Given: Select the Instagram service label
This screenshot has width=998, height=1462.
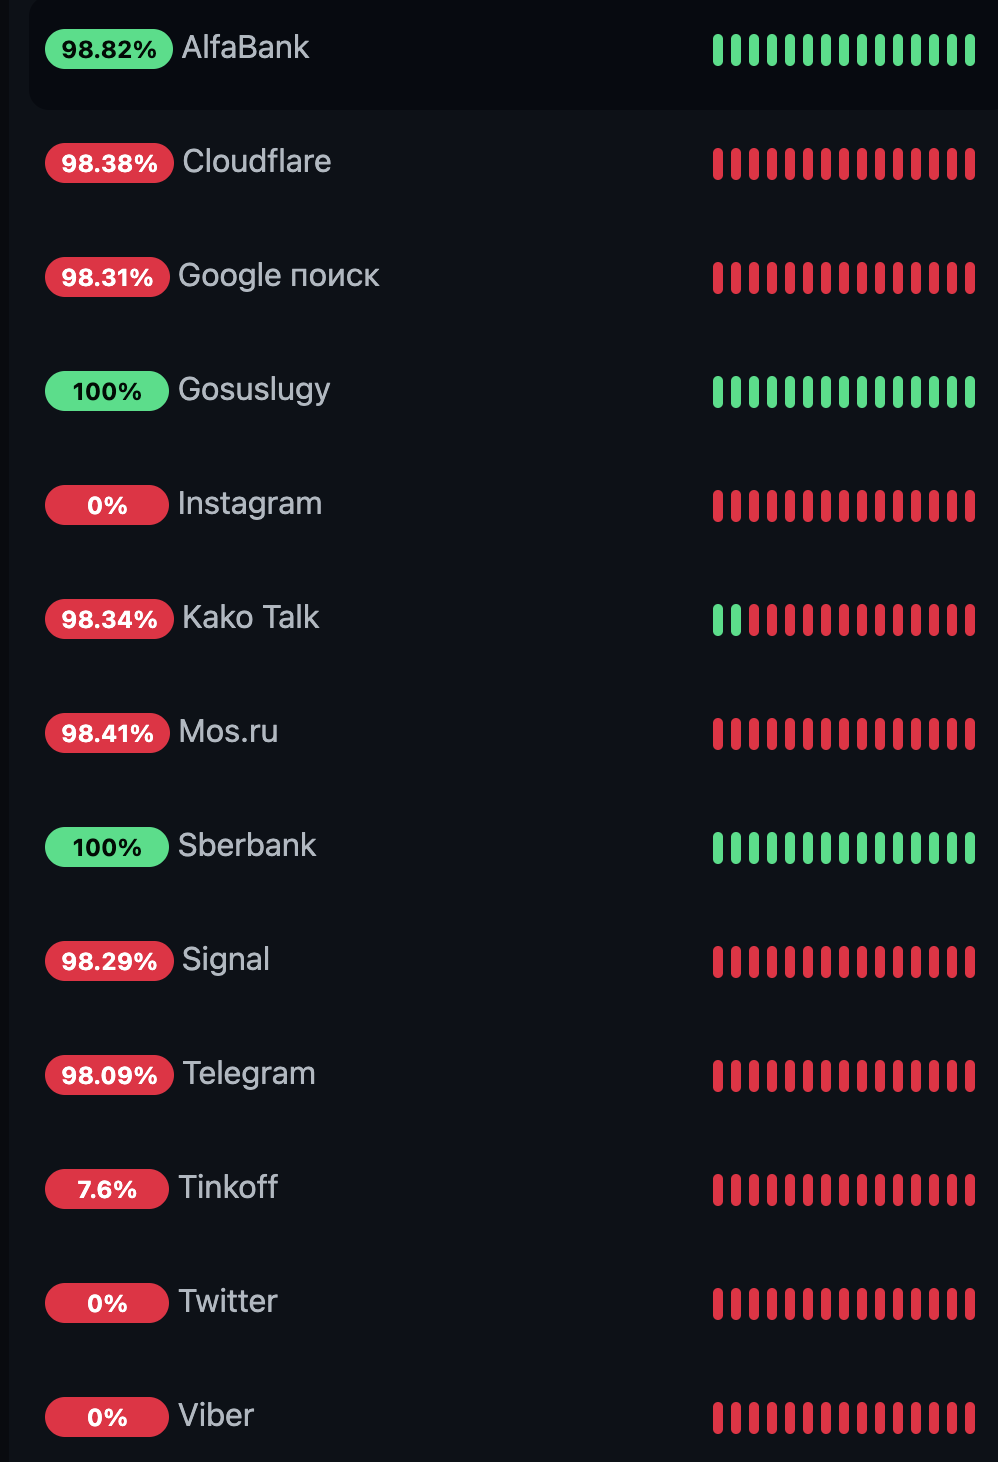Looking at the screenshot, I should [x=250, y=503].
